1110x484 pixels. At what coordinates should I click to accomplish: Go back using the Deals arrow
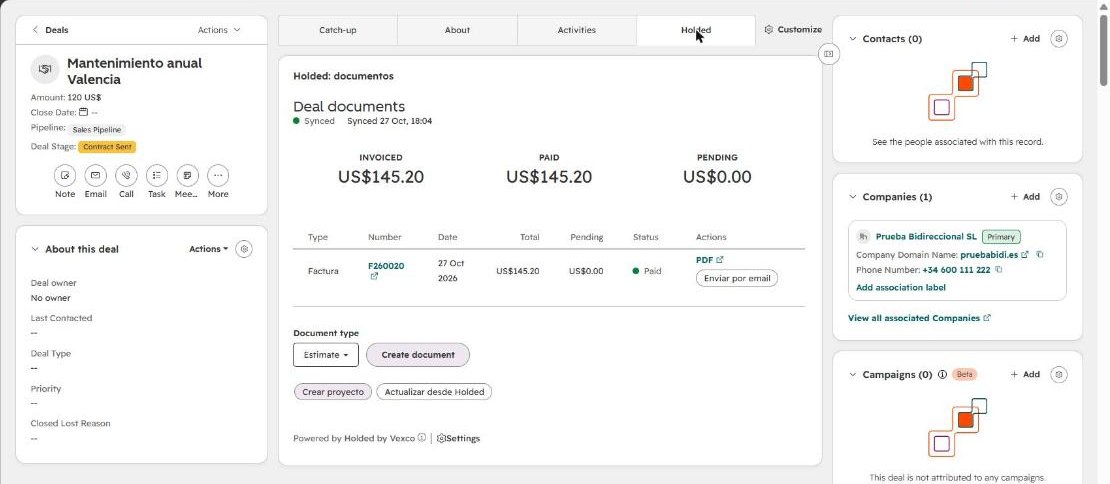35,30
